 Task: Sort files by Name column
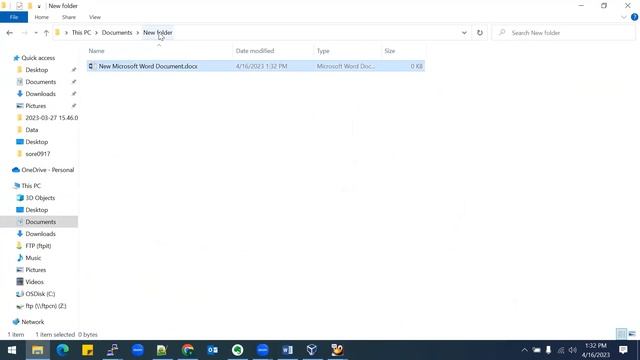click(x=96, y=51)
